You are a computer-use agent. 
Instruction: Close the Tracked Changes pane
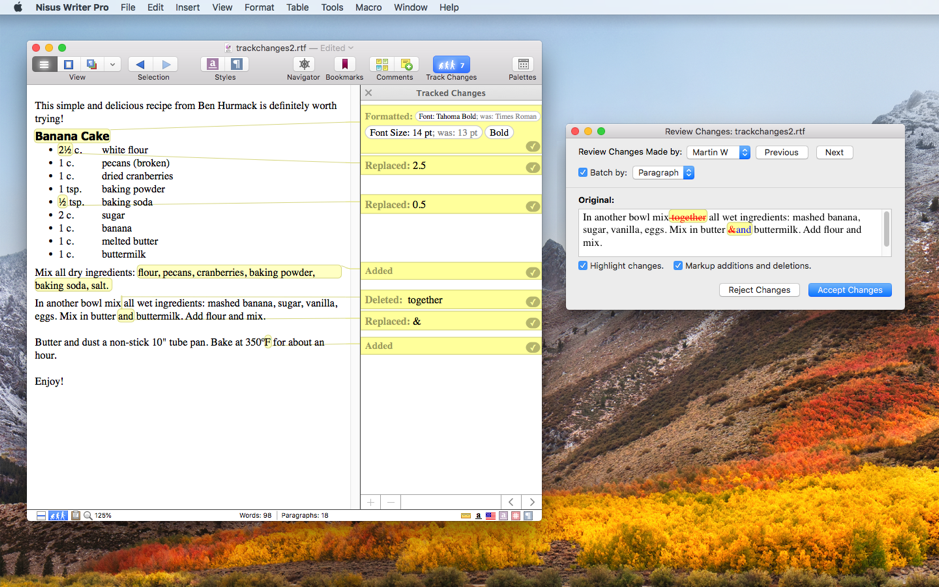pos(368,93)
